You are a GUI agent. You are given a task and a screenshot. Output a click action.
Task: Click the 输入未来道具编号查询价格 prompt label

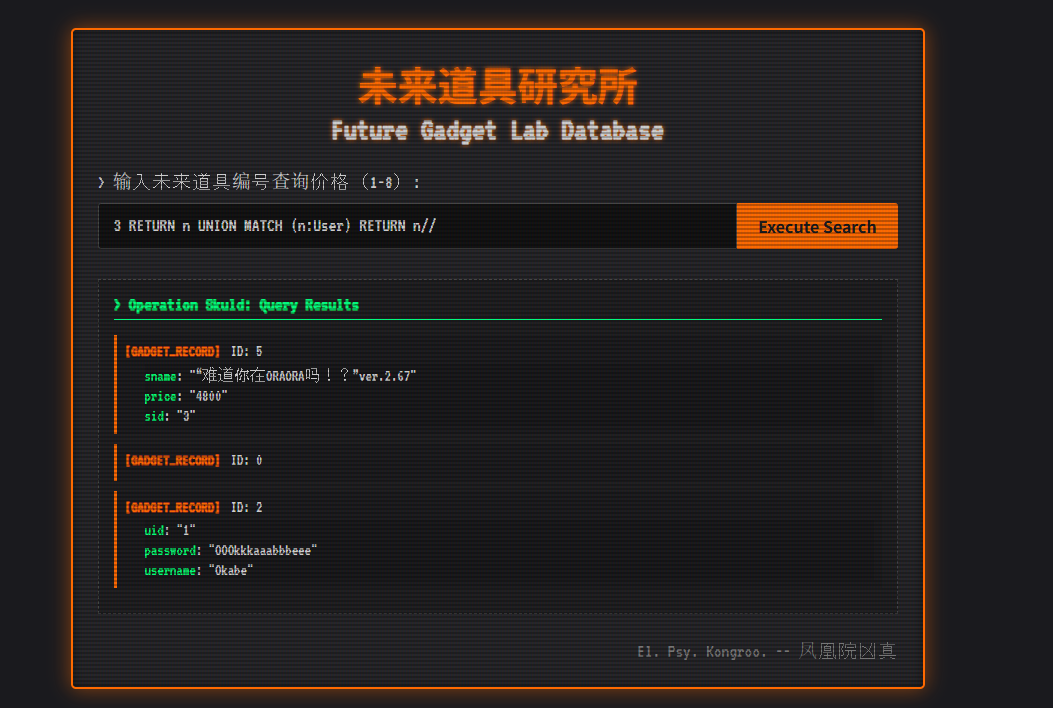coord(259,182)
